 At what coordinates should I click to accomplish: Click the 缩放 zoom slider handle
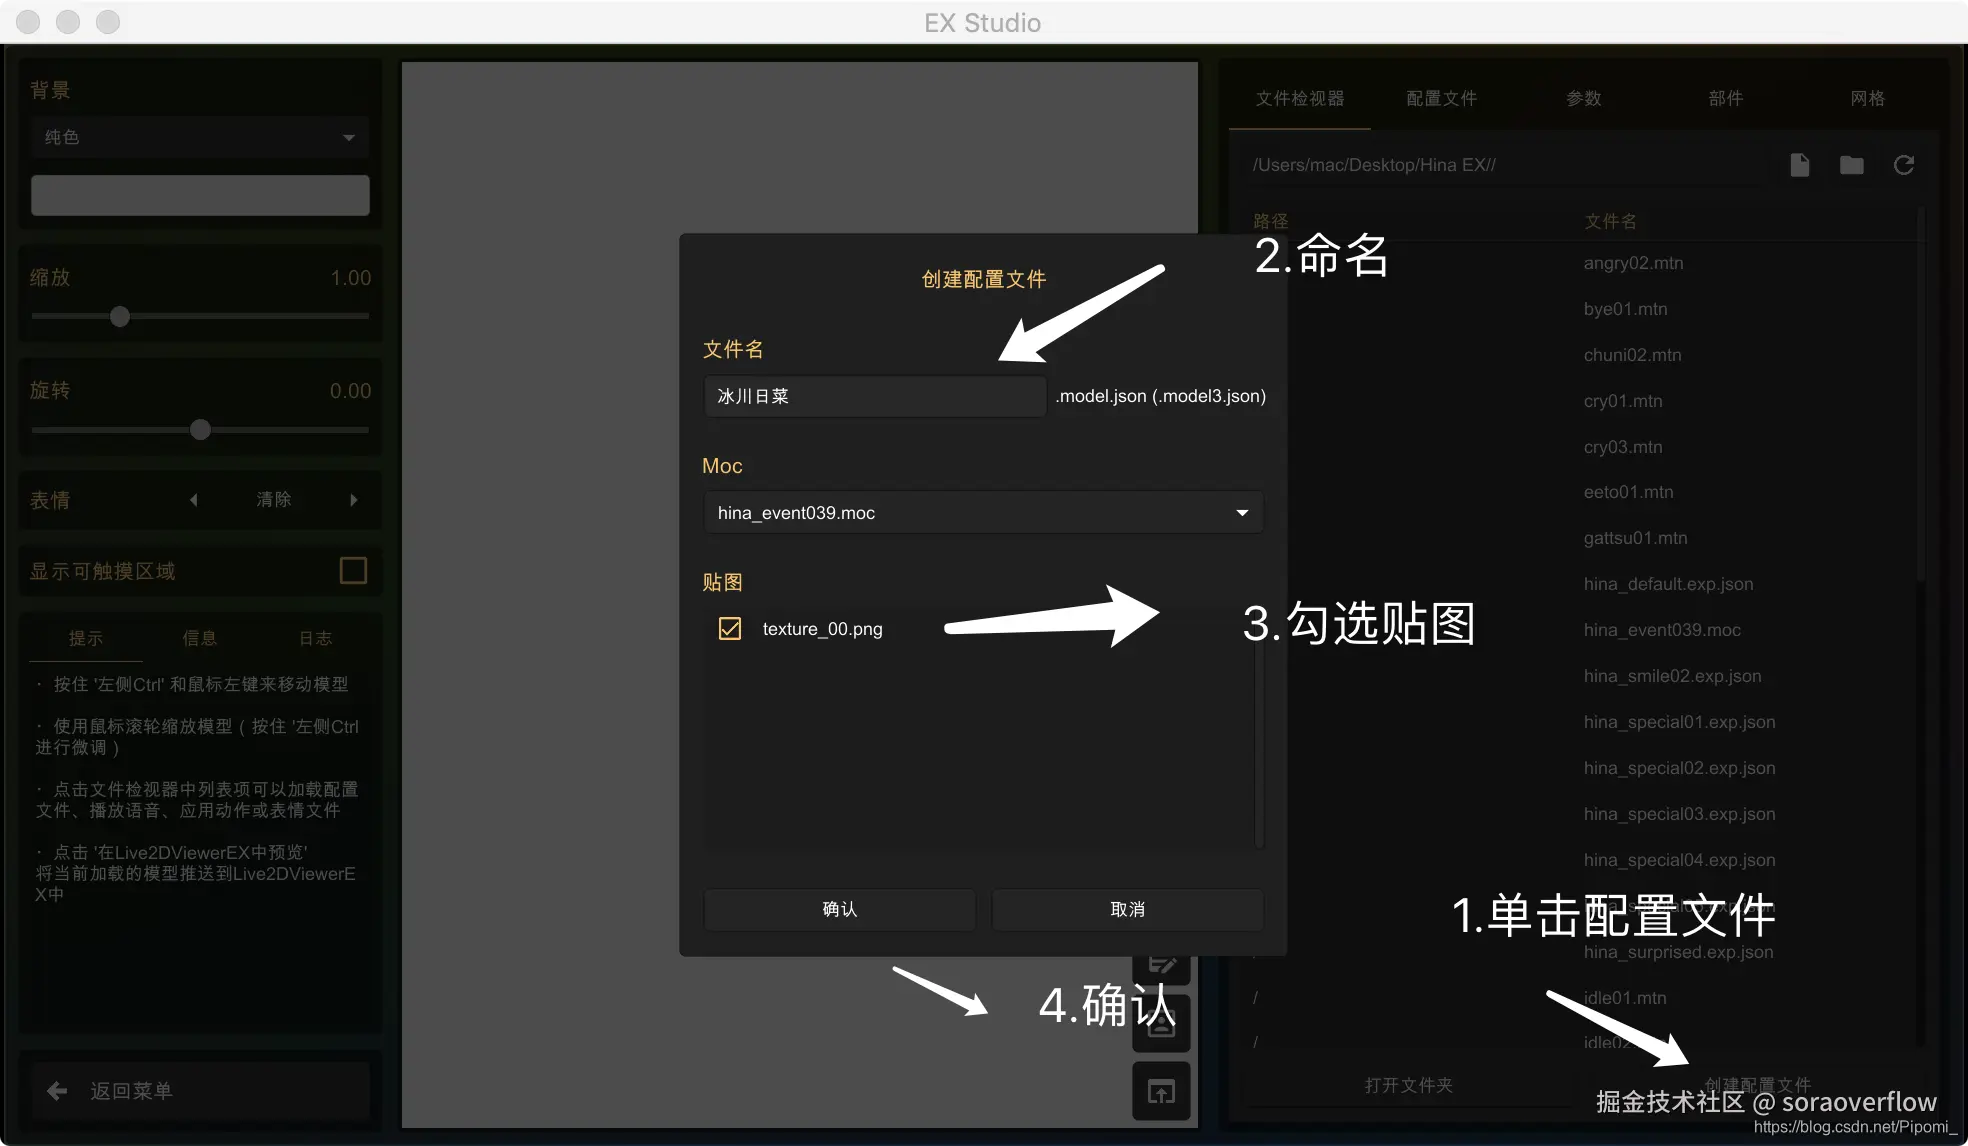[120, 316]
